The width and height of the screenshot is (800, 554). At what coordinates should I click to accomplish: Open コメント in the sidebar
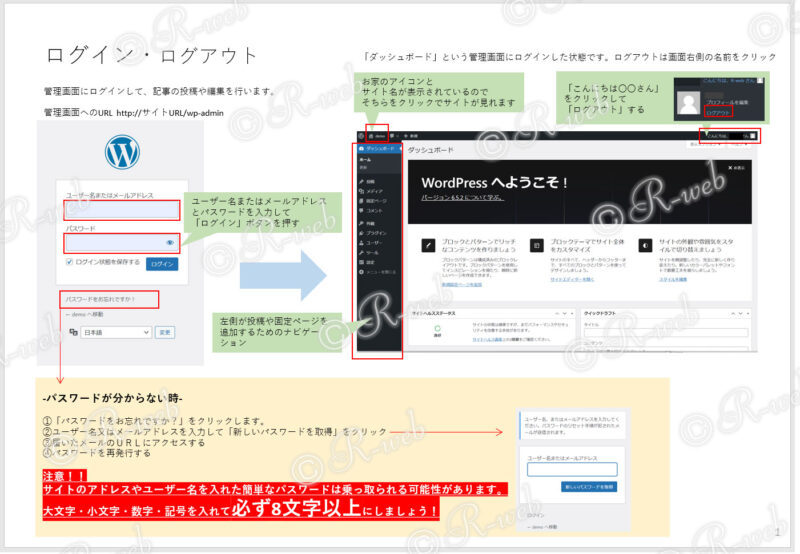[x=371, y=211]
